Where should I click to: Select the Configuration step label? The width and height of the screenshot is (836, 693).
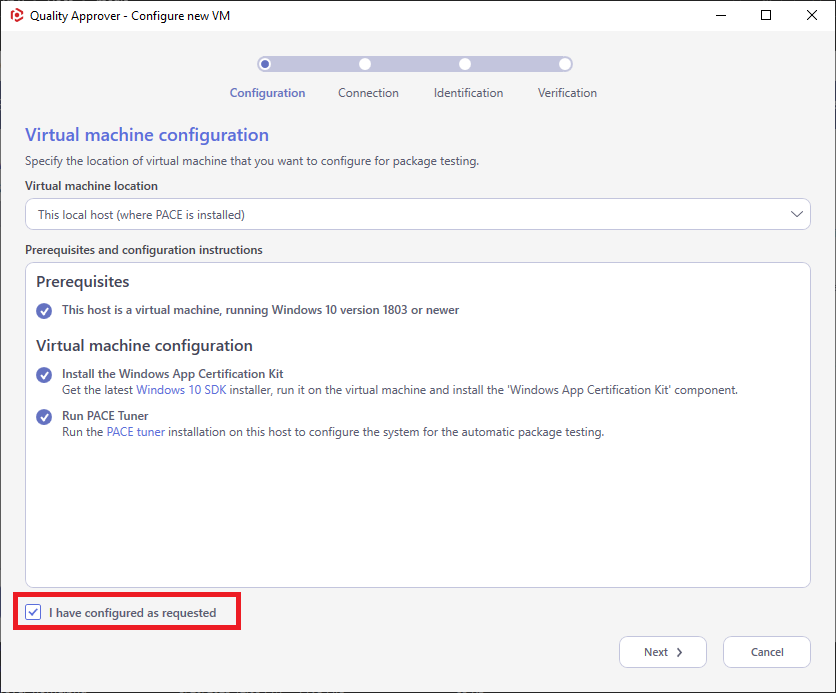coord(267,93)
